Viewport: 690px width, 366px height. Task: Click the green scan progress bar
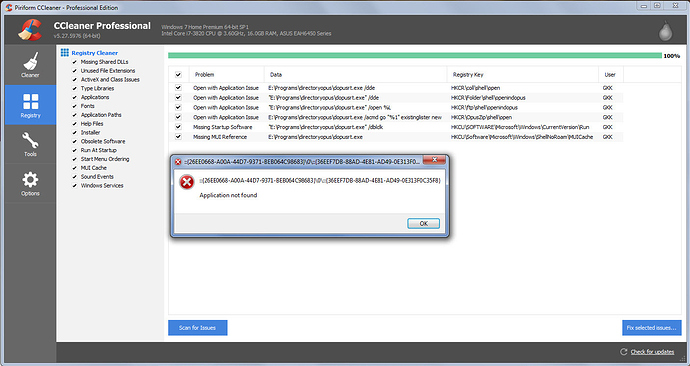coord(415,55)
